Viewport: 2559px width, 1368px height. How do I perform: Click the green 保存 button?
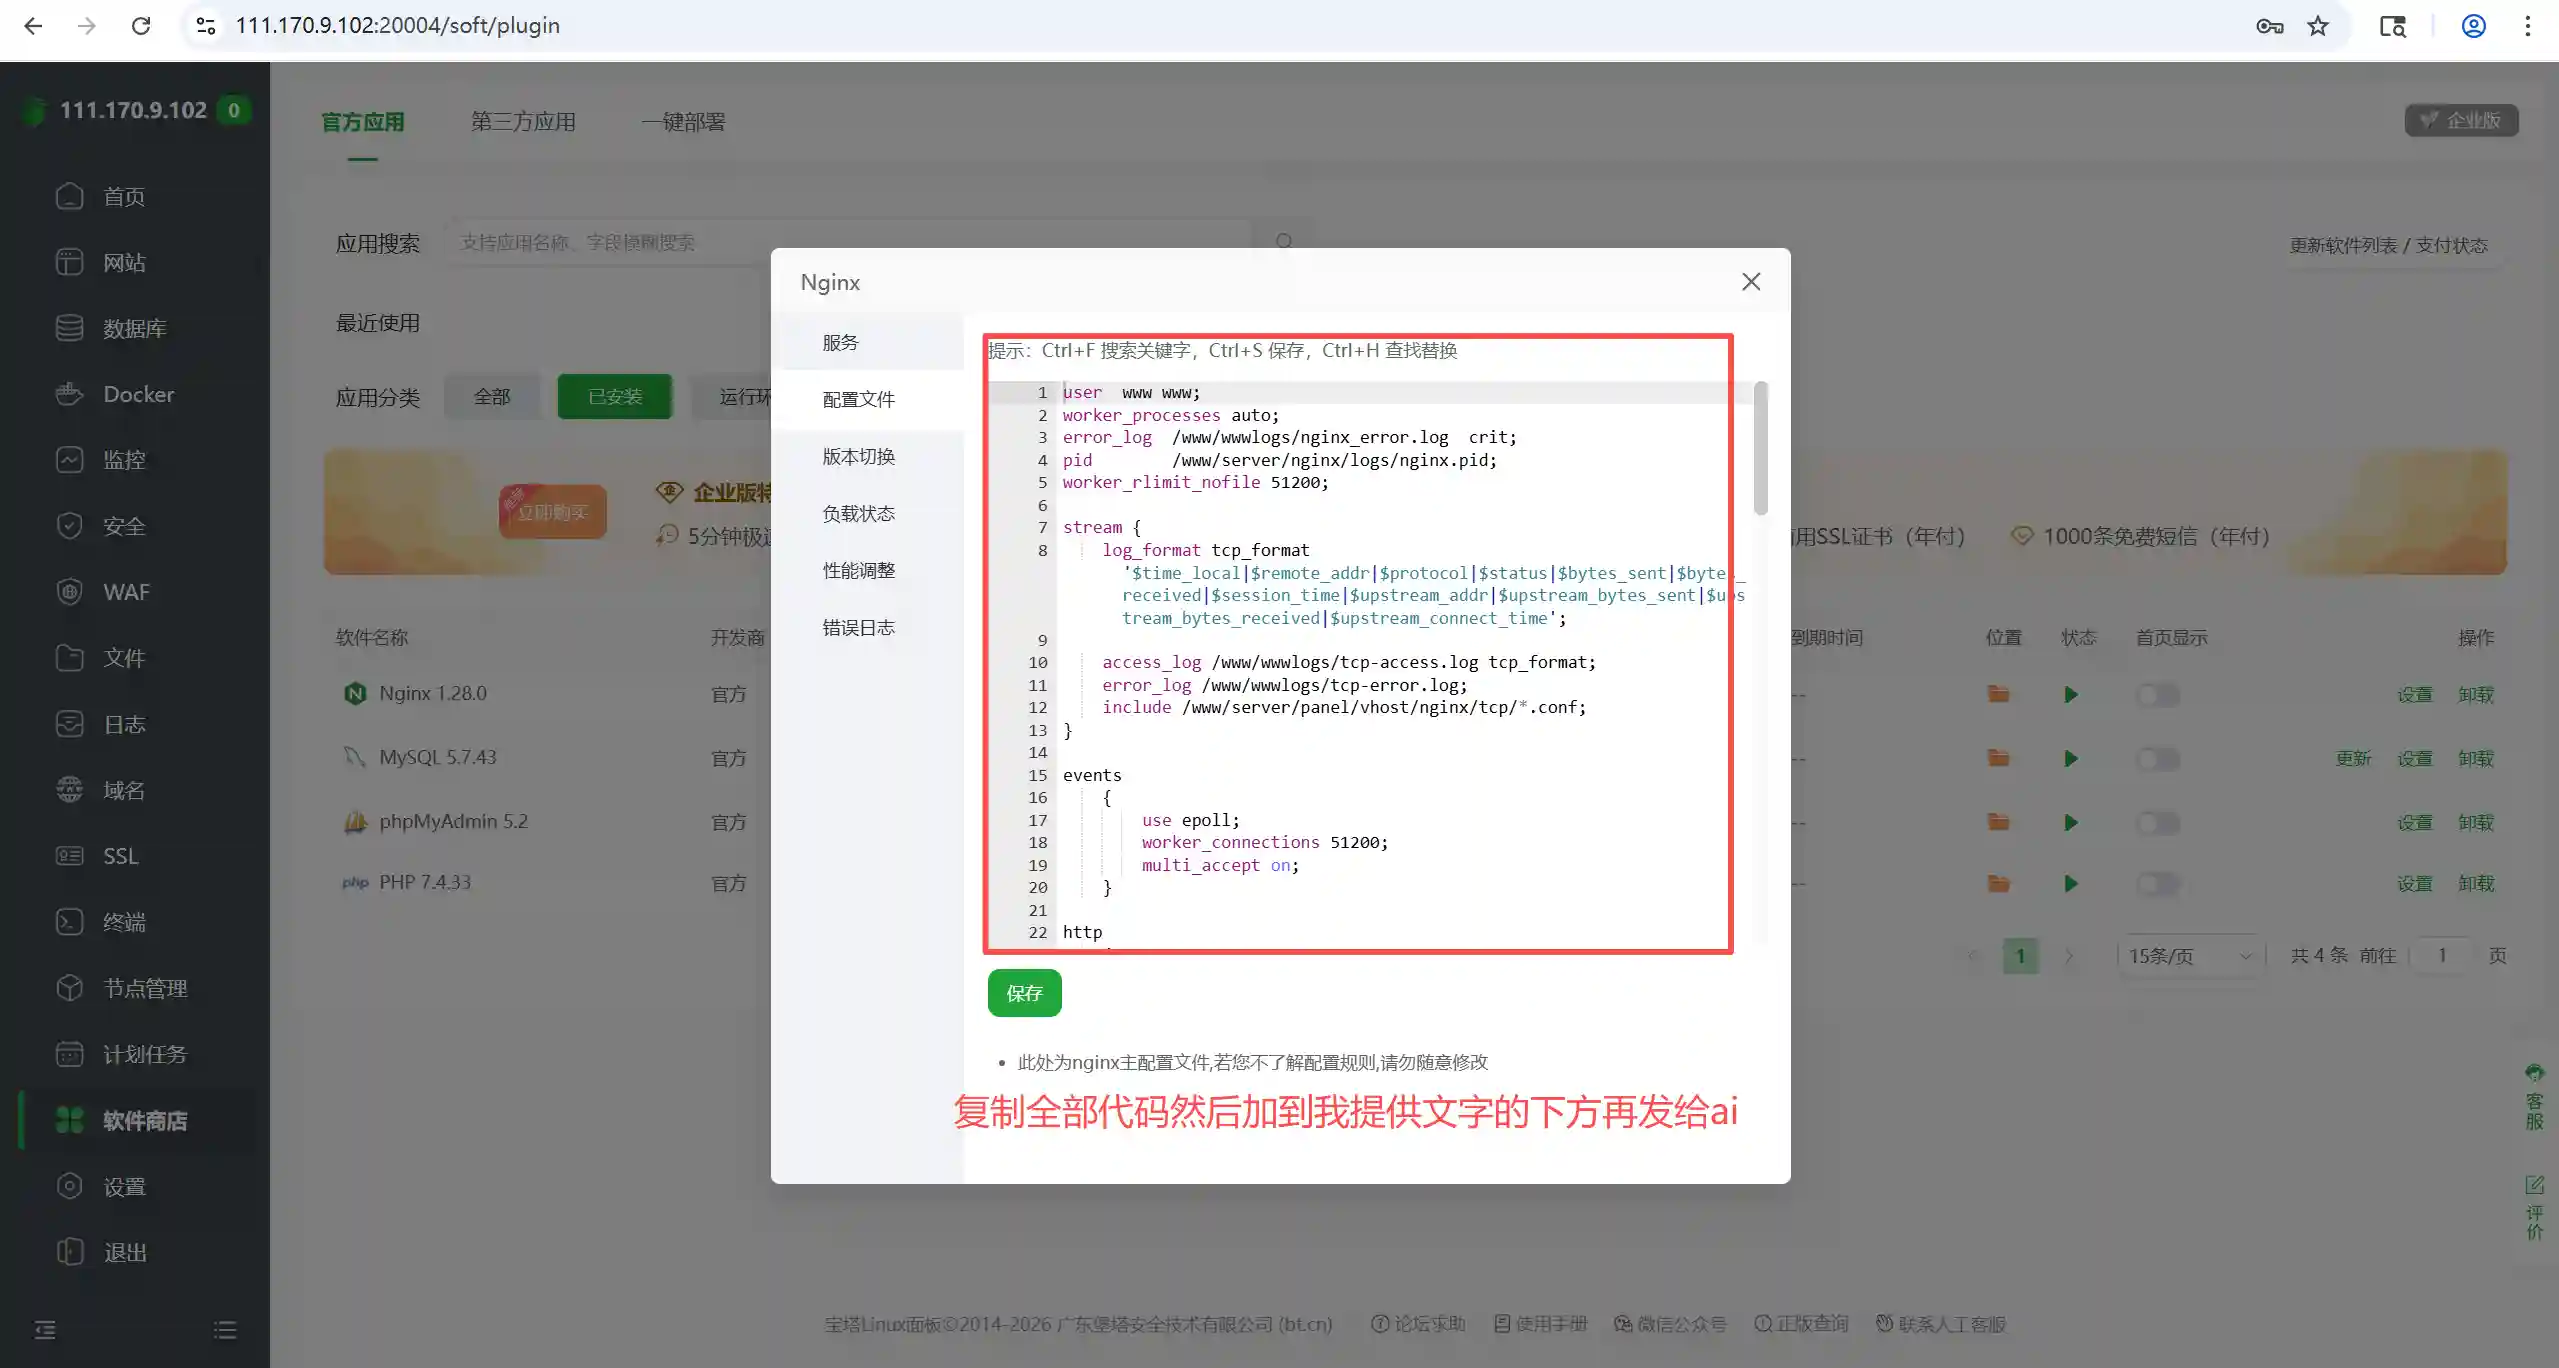(1024, 993)
